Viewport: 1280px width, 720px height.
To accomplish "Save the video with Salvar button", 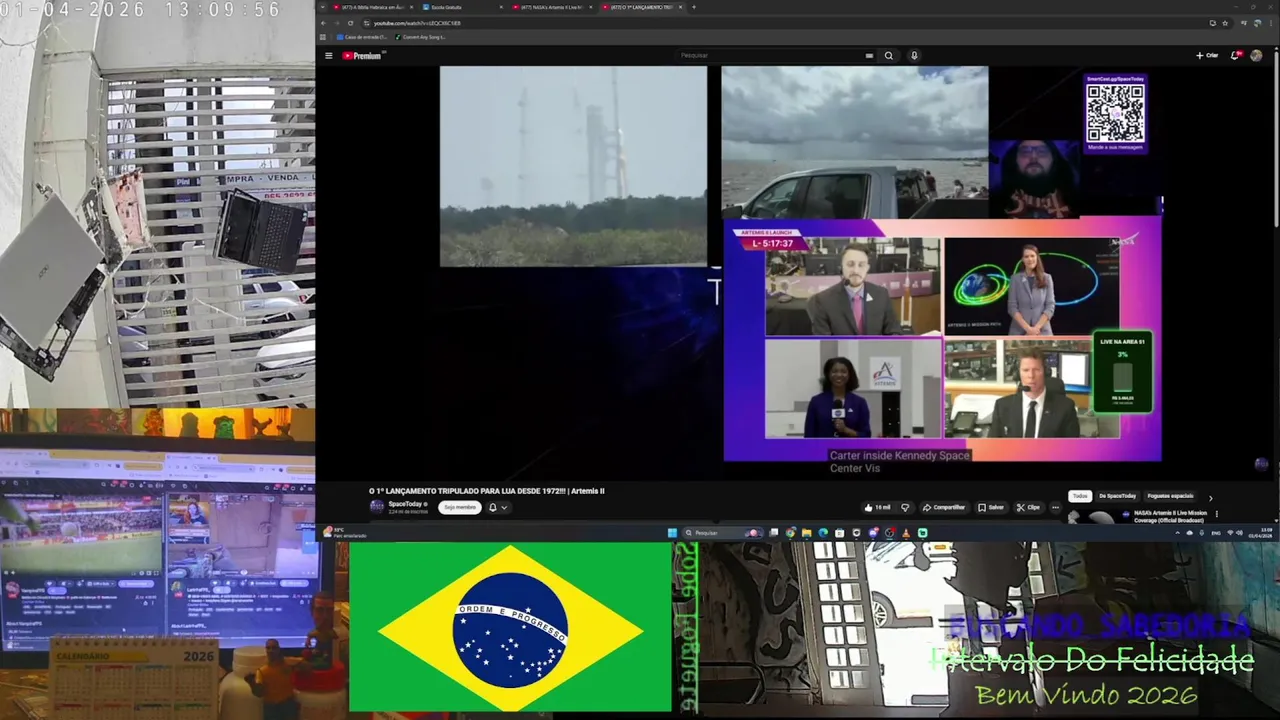I will coord(991,507).
